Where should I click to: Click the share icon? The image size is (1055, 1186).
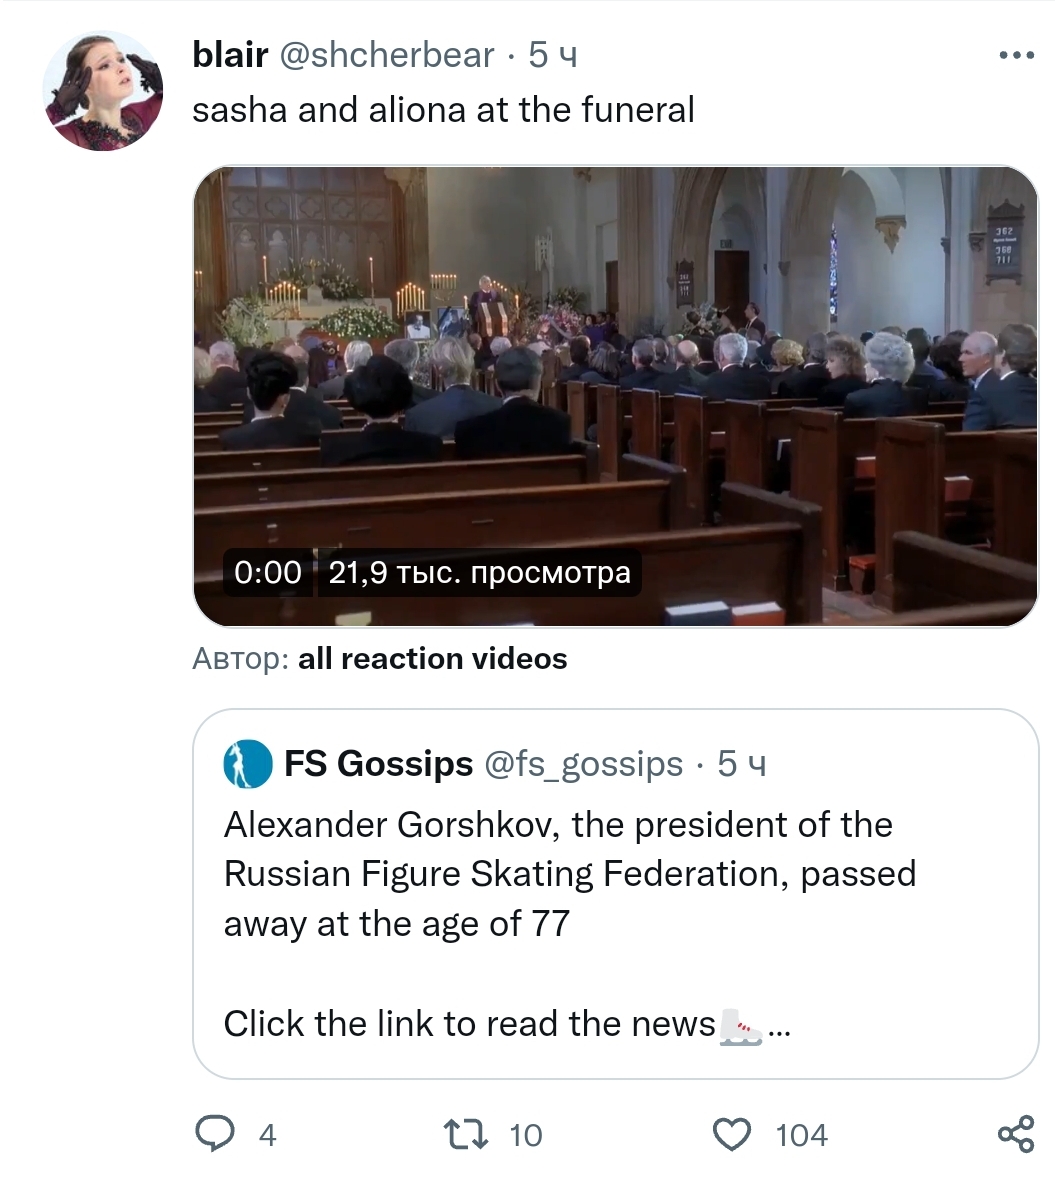pos(1015,1134)
